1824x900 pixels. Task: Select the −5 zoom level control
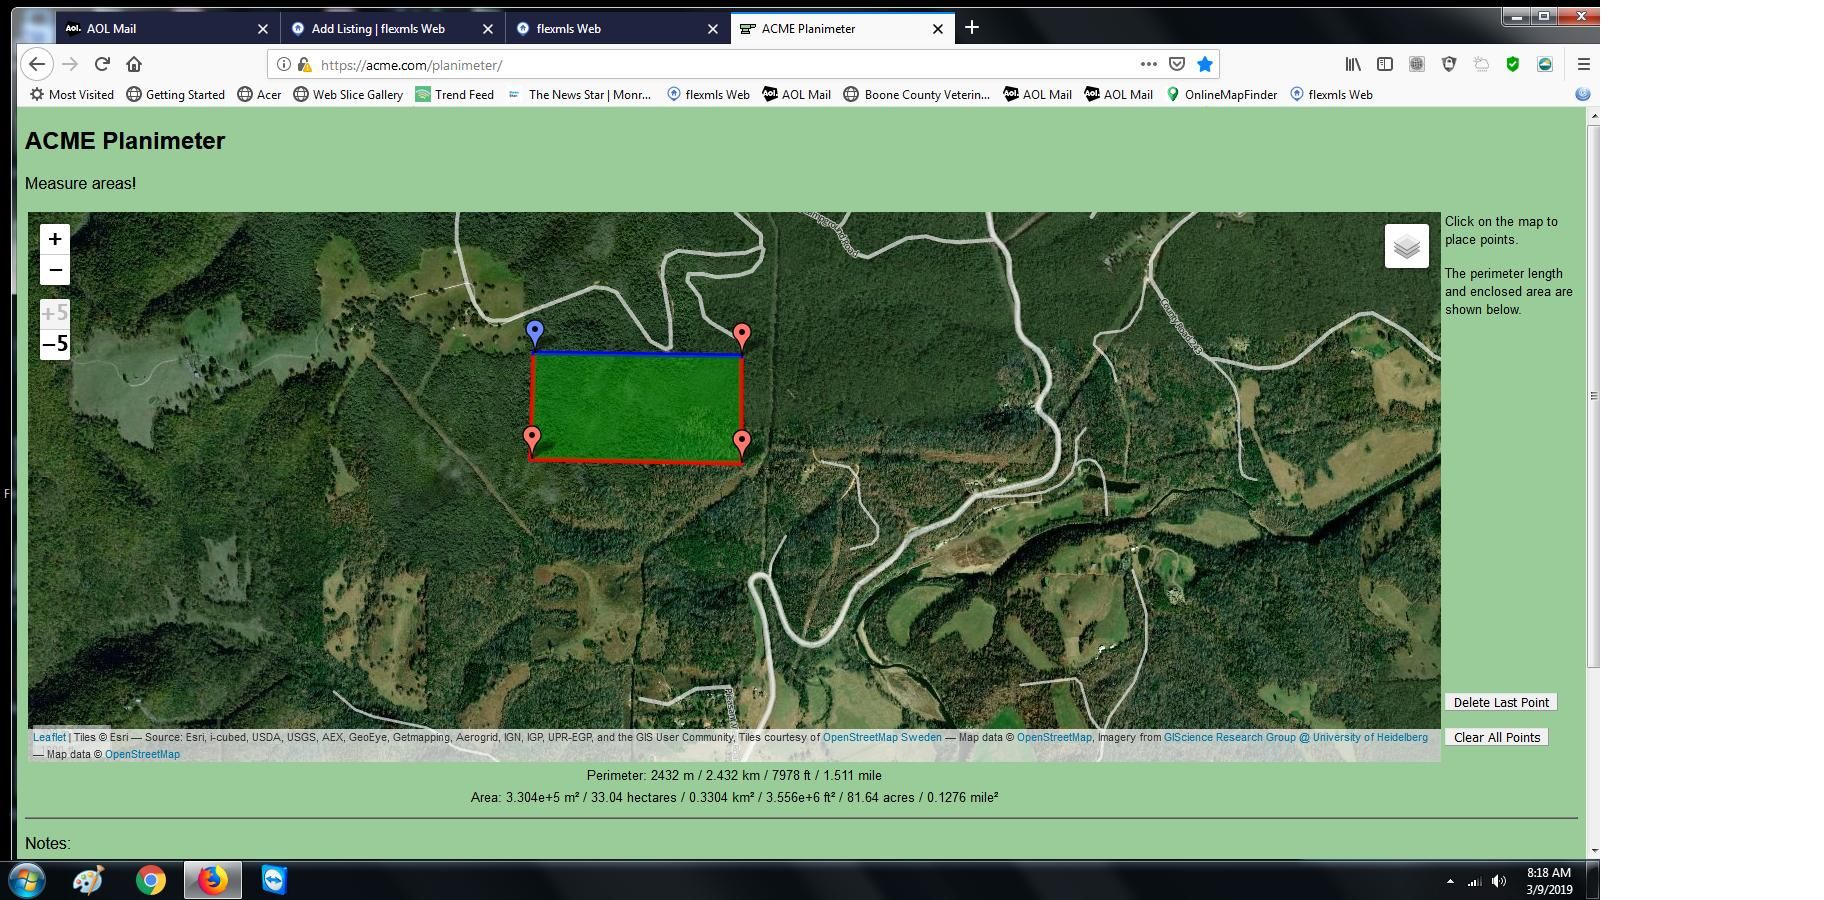[55, 343]
